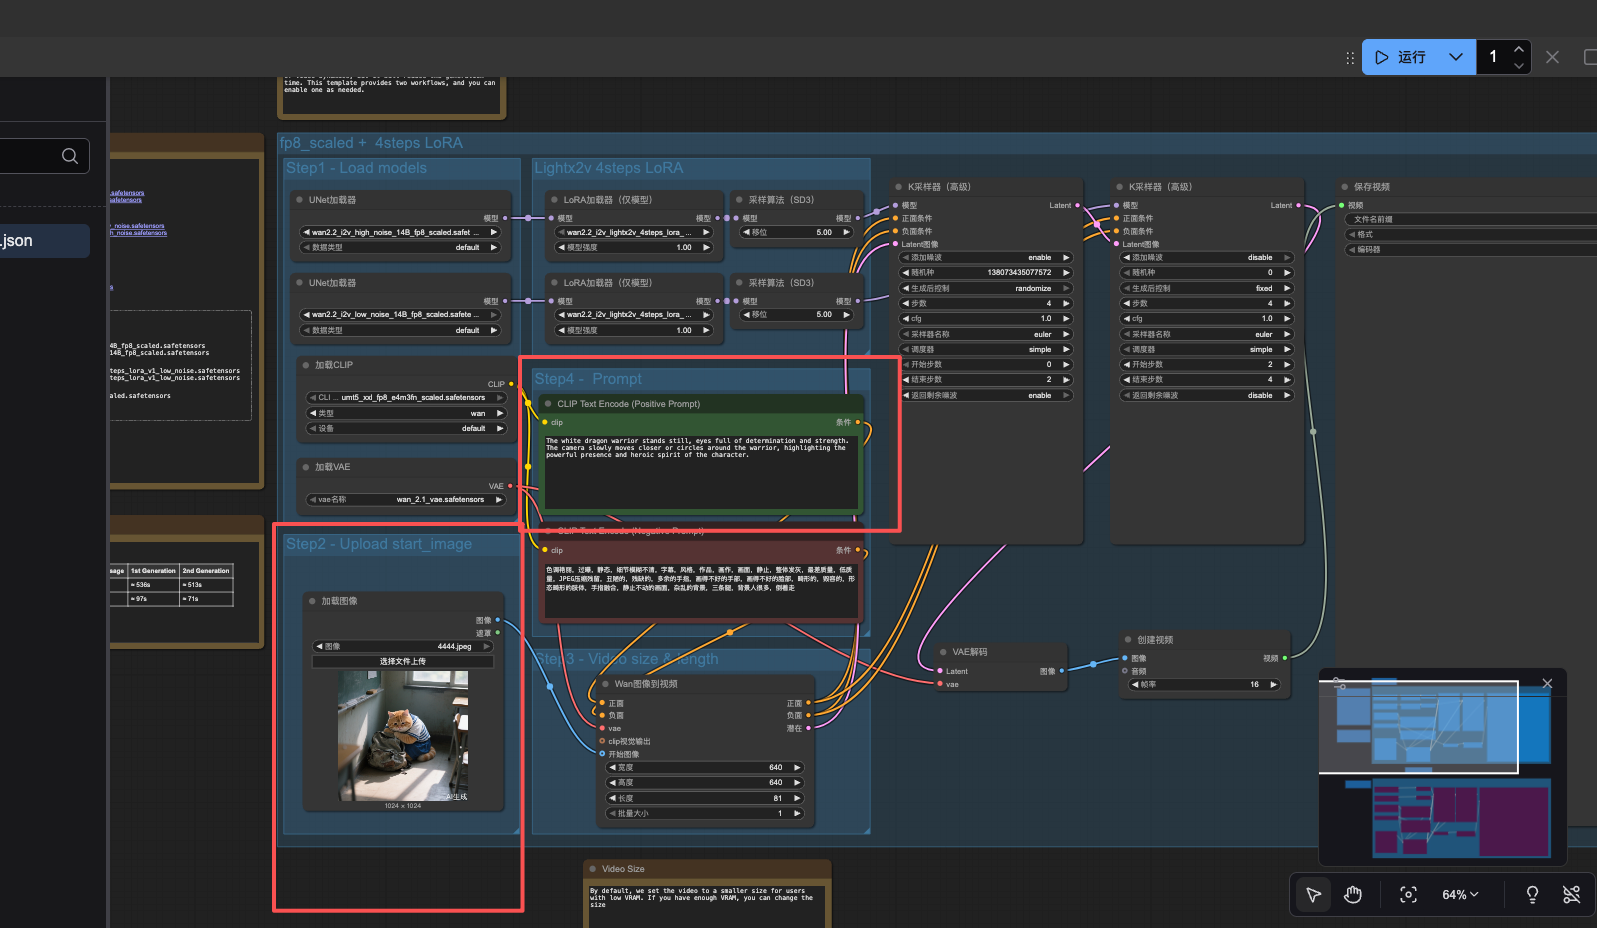Switch to the hand pan tool

click(x=1353, y=895)
